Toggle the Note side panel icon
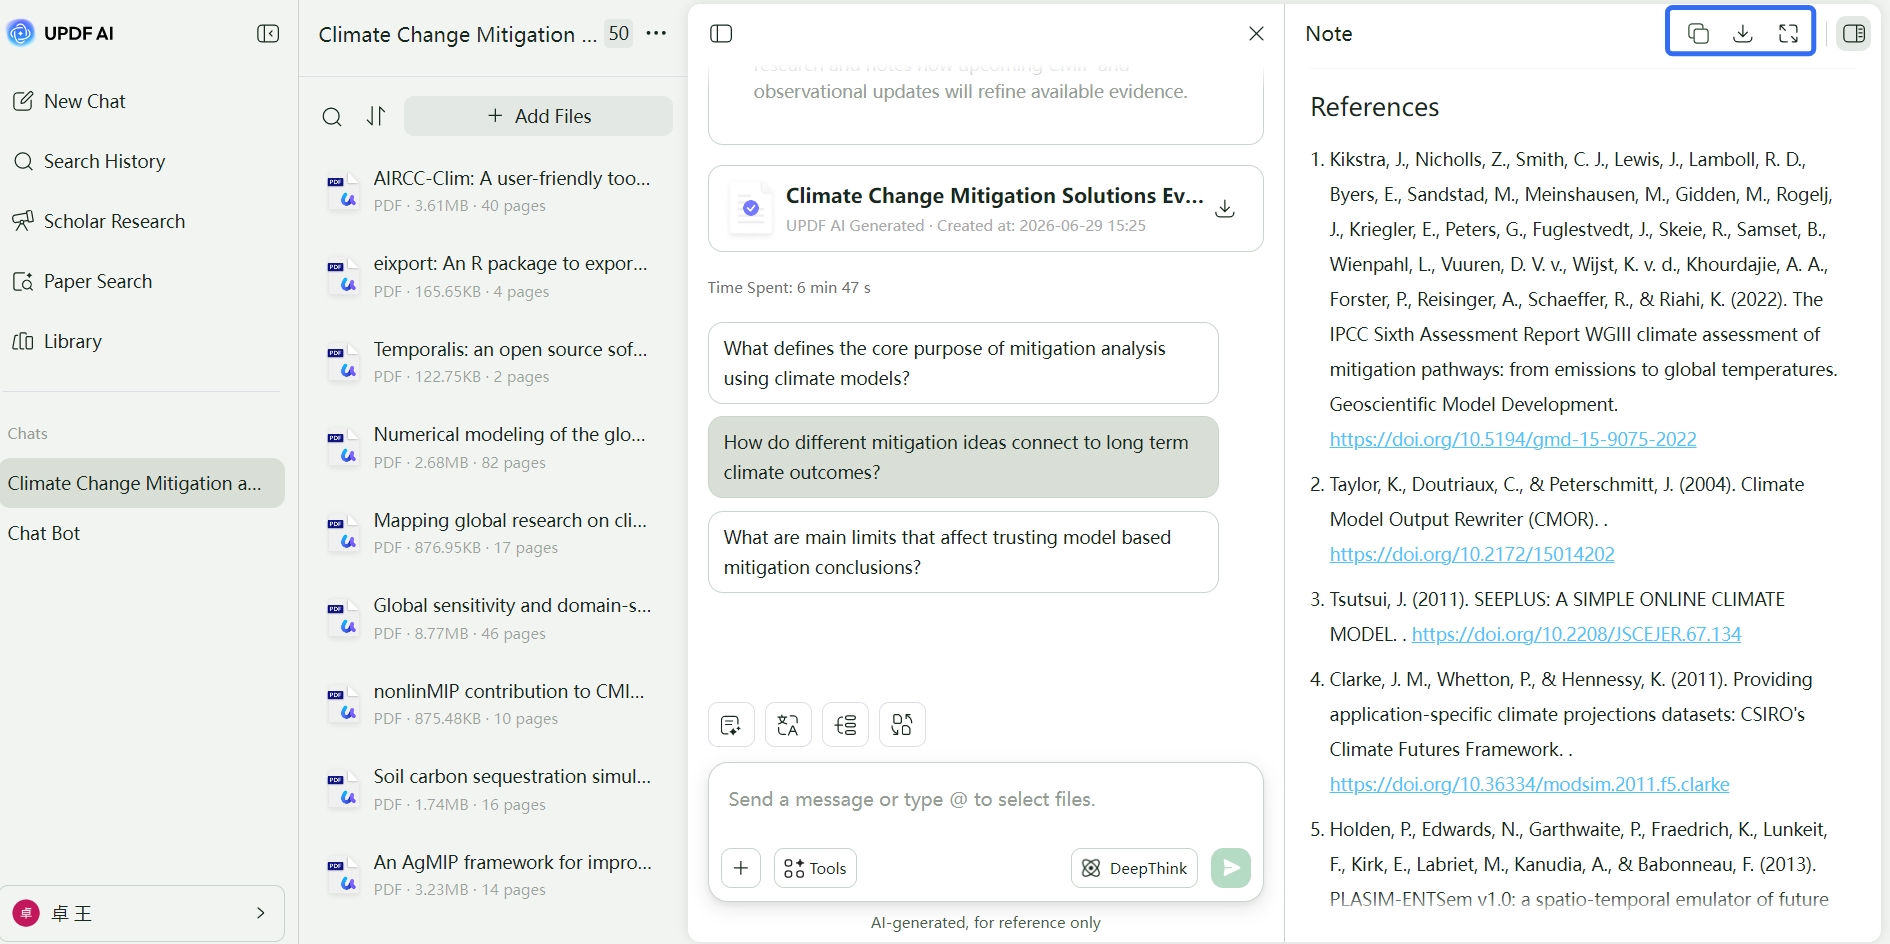 [x=1854, y=33]
